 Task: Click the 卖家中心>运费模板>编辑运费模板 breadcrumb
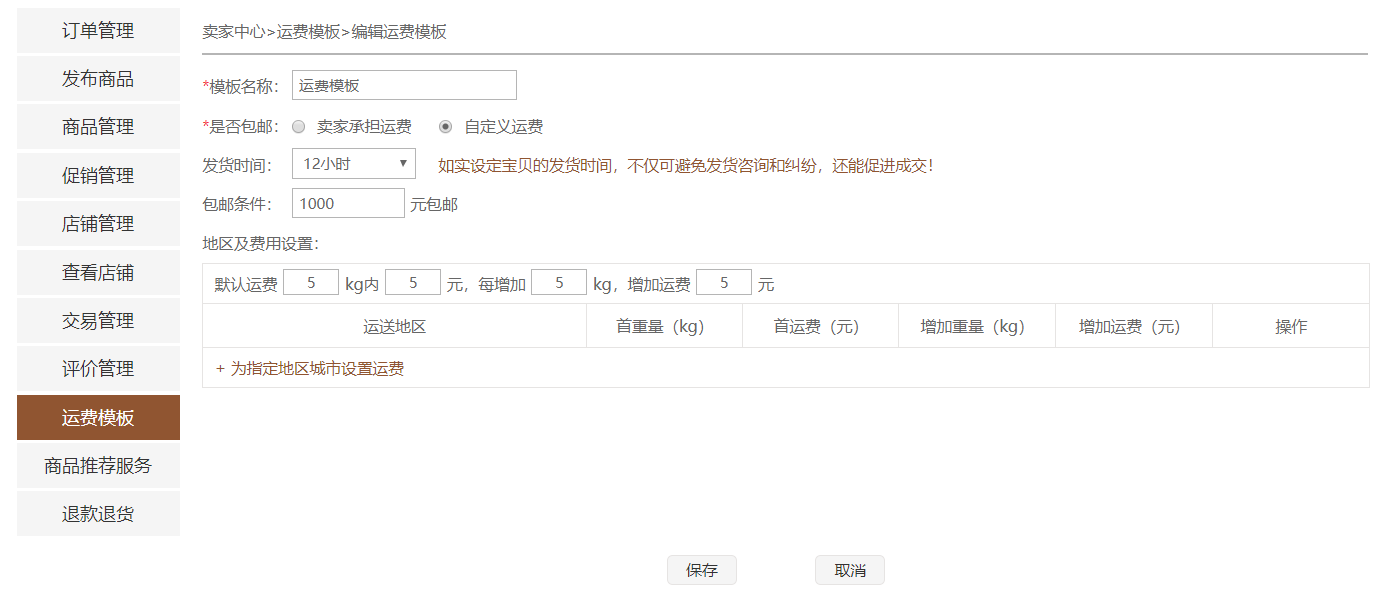pos(324,31)
